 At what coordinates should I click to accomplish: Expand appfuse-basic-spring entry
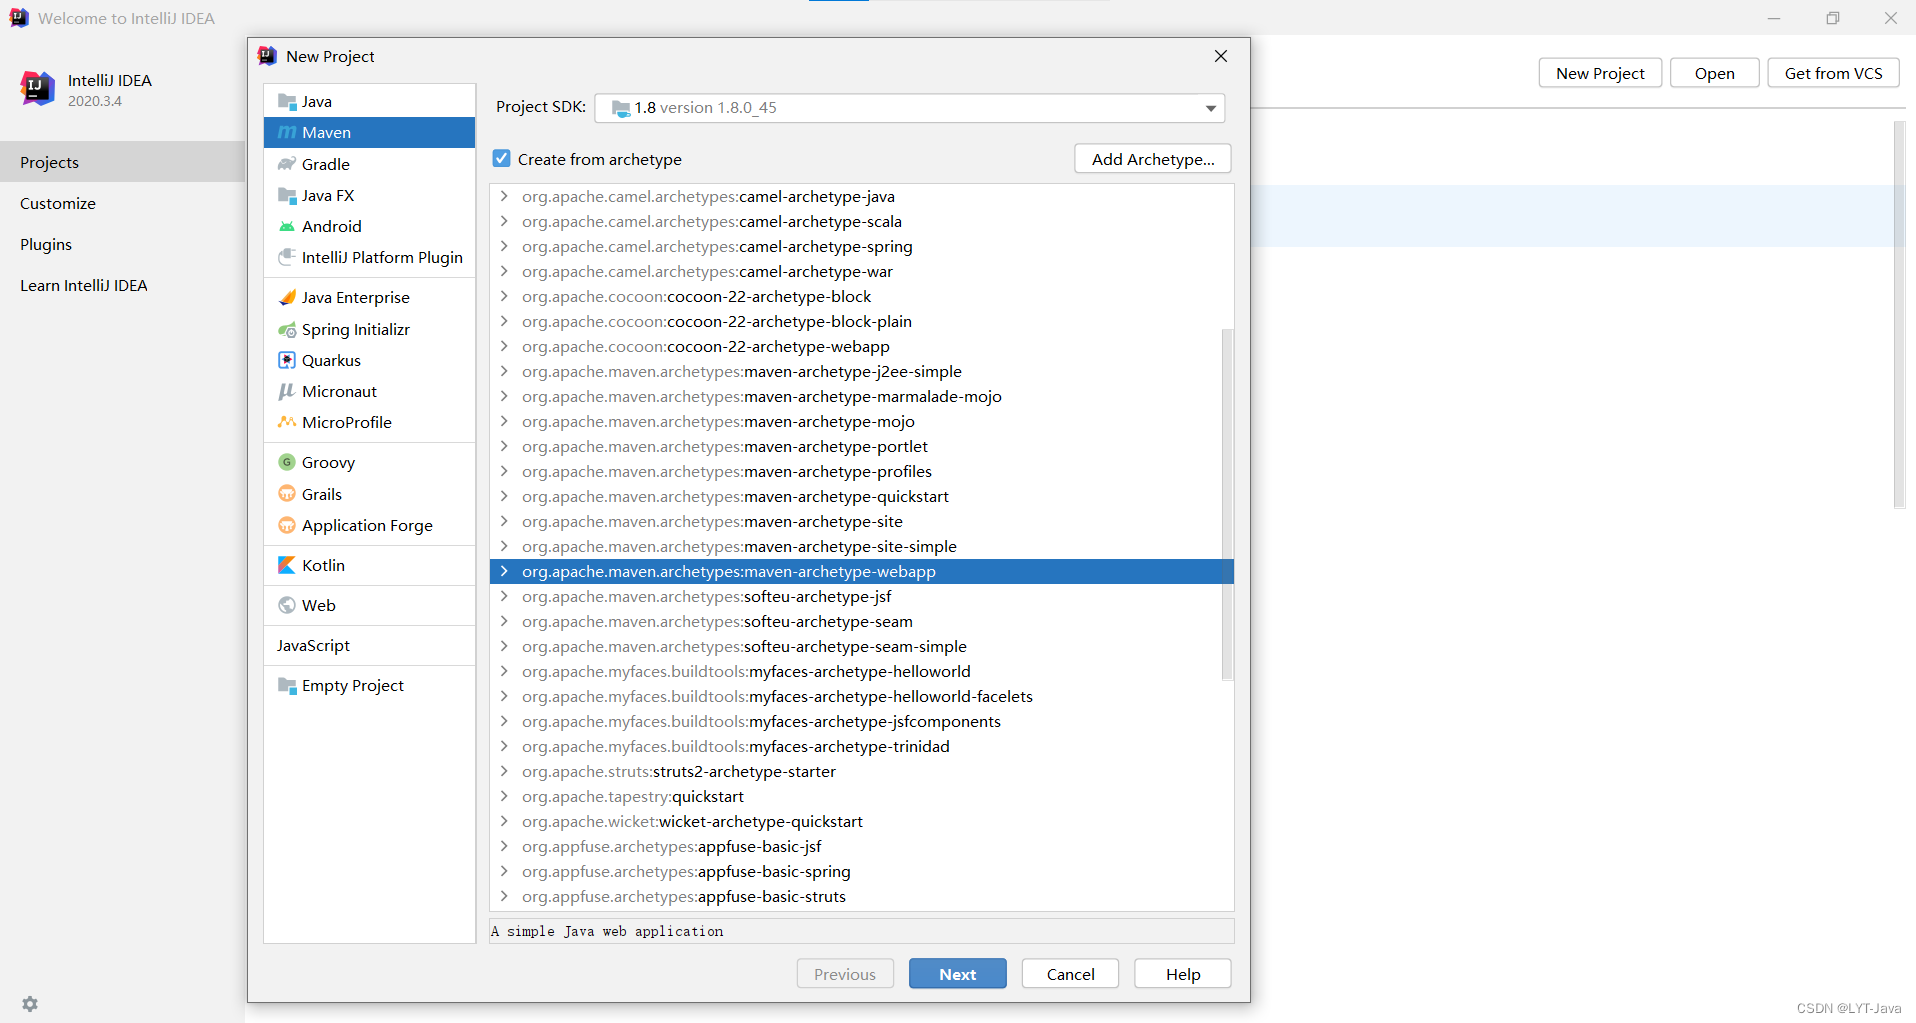505,872
